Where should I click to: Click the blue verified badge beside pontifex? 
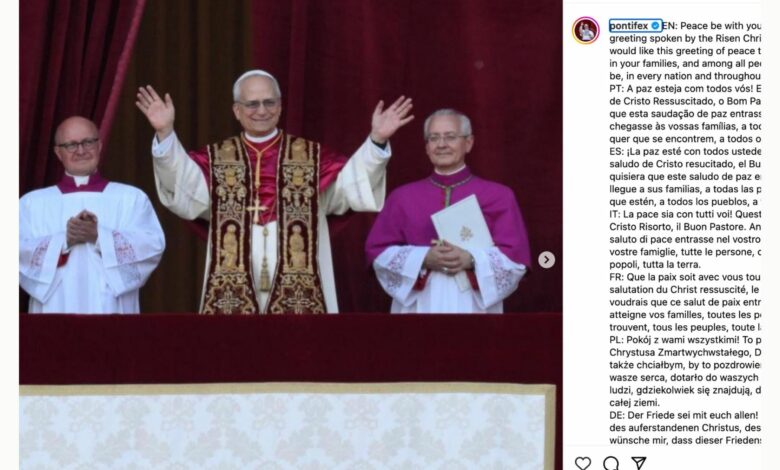point(655,25)
